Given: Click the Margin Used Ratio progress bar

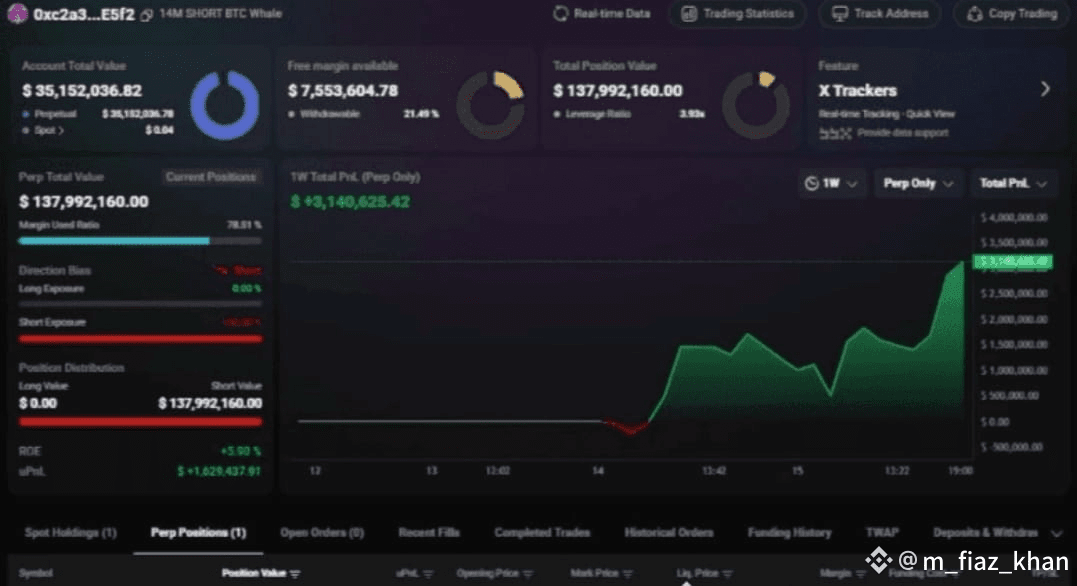Looking at the screenshot, I should click(140, 241).
